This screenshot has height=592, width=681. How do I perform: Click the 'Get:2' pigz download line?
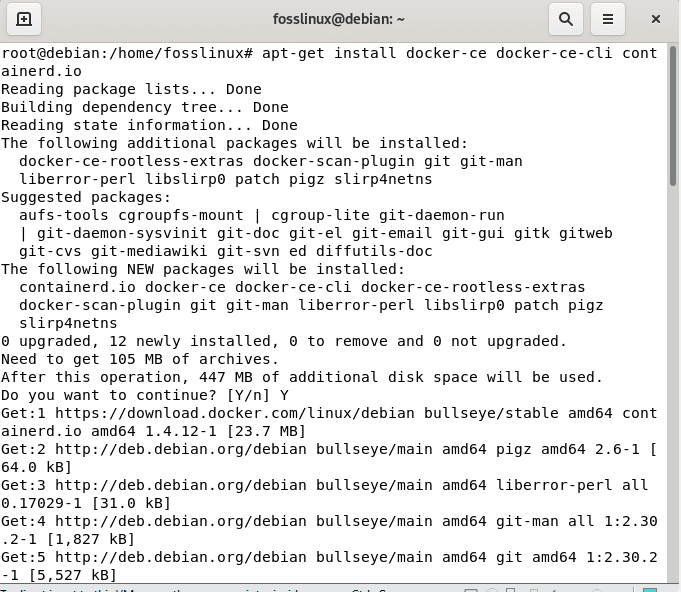pos(329,449)
